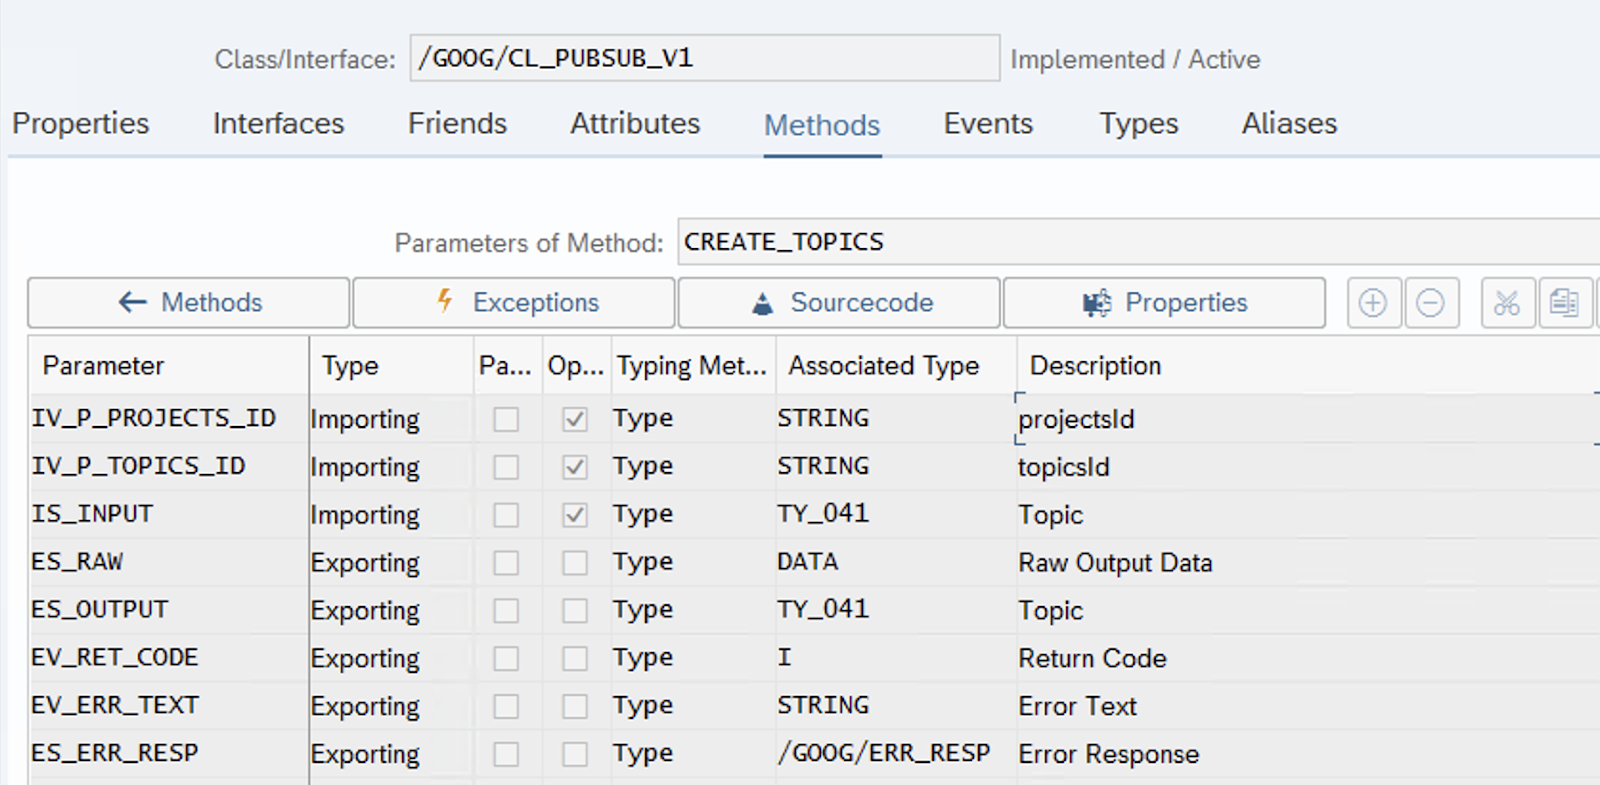Click the copy icon in toolbar
1600x785 pixels.
click(1564, 303)
